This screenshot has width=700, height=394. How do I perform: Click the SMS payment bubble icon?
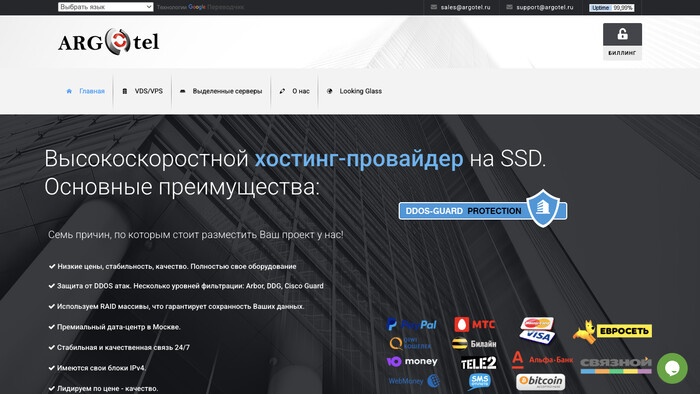[479, 382]
